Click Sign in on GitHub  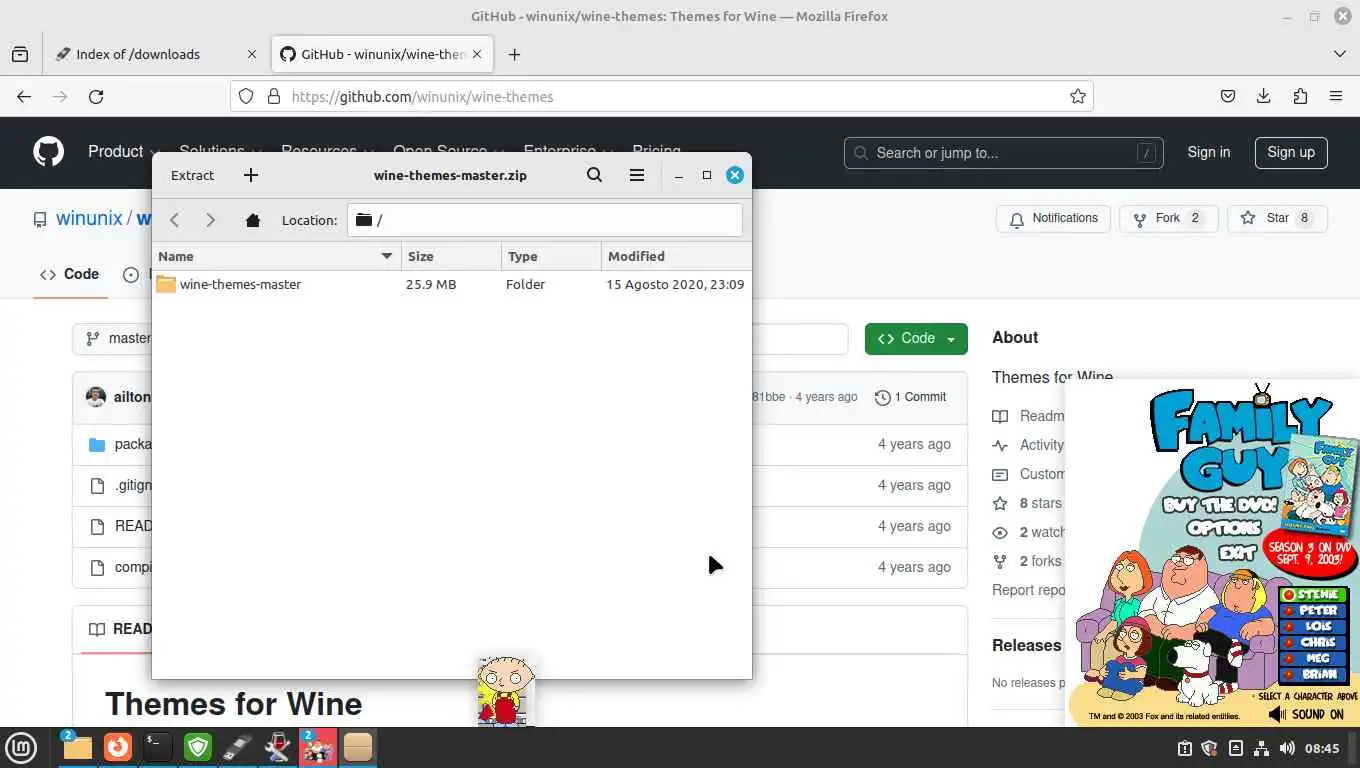pyautogui.click(x=1209, y=152)
